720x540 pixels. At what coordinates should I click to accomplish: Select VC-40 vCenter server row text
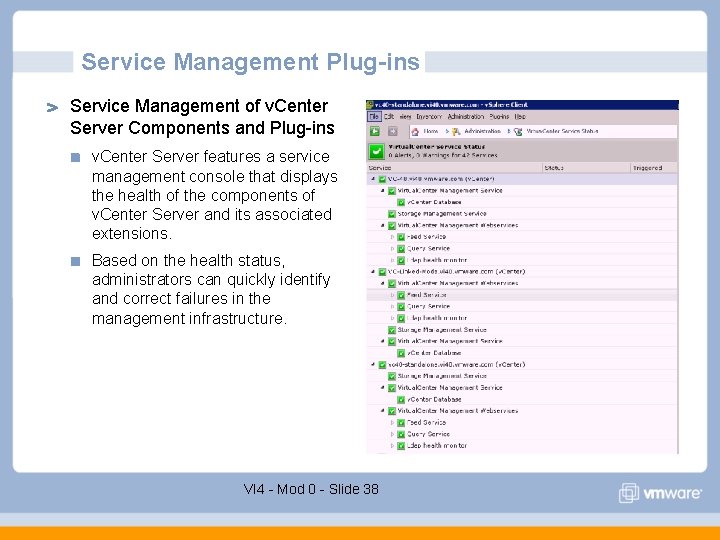[x=441, y=179]
